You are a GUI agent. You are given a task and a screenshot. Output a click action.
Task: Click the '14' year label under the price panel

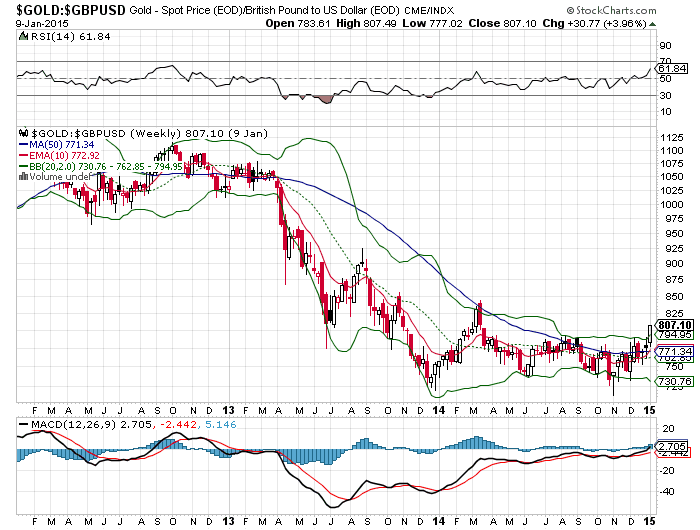click(x=439, y=410)
